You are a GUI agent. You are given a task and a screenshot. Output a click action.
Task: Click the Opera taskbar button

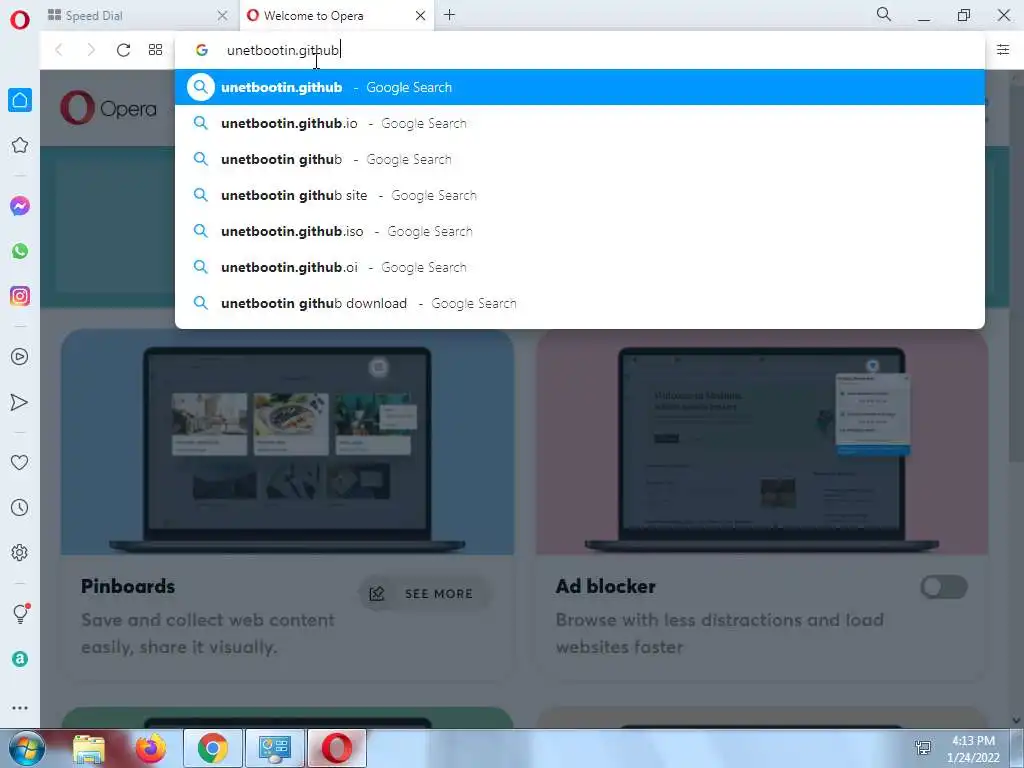click(336, 748)
